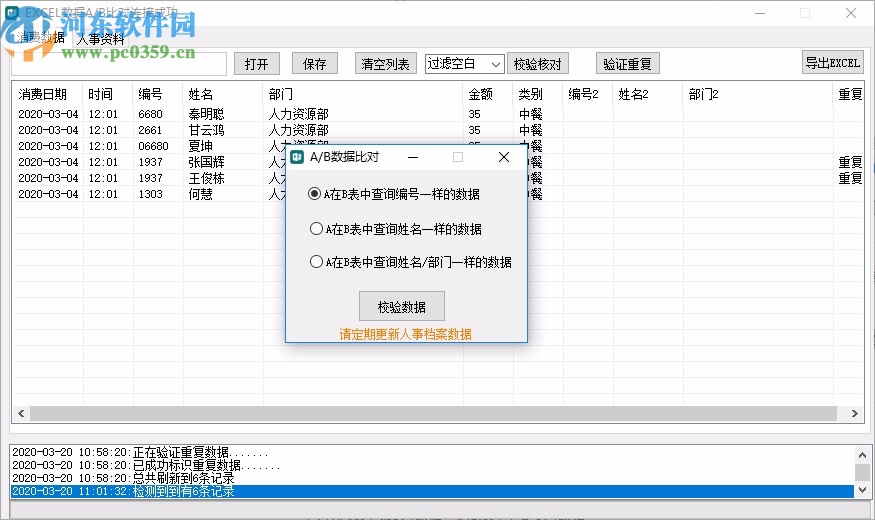Switch to the 人事资料 tab
The image size is (875, 520).
pos(100,39)
